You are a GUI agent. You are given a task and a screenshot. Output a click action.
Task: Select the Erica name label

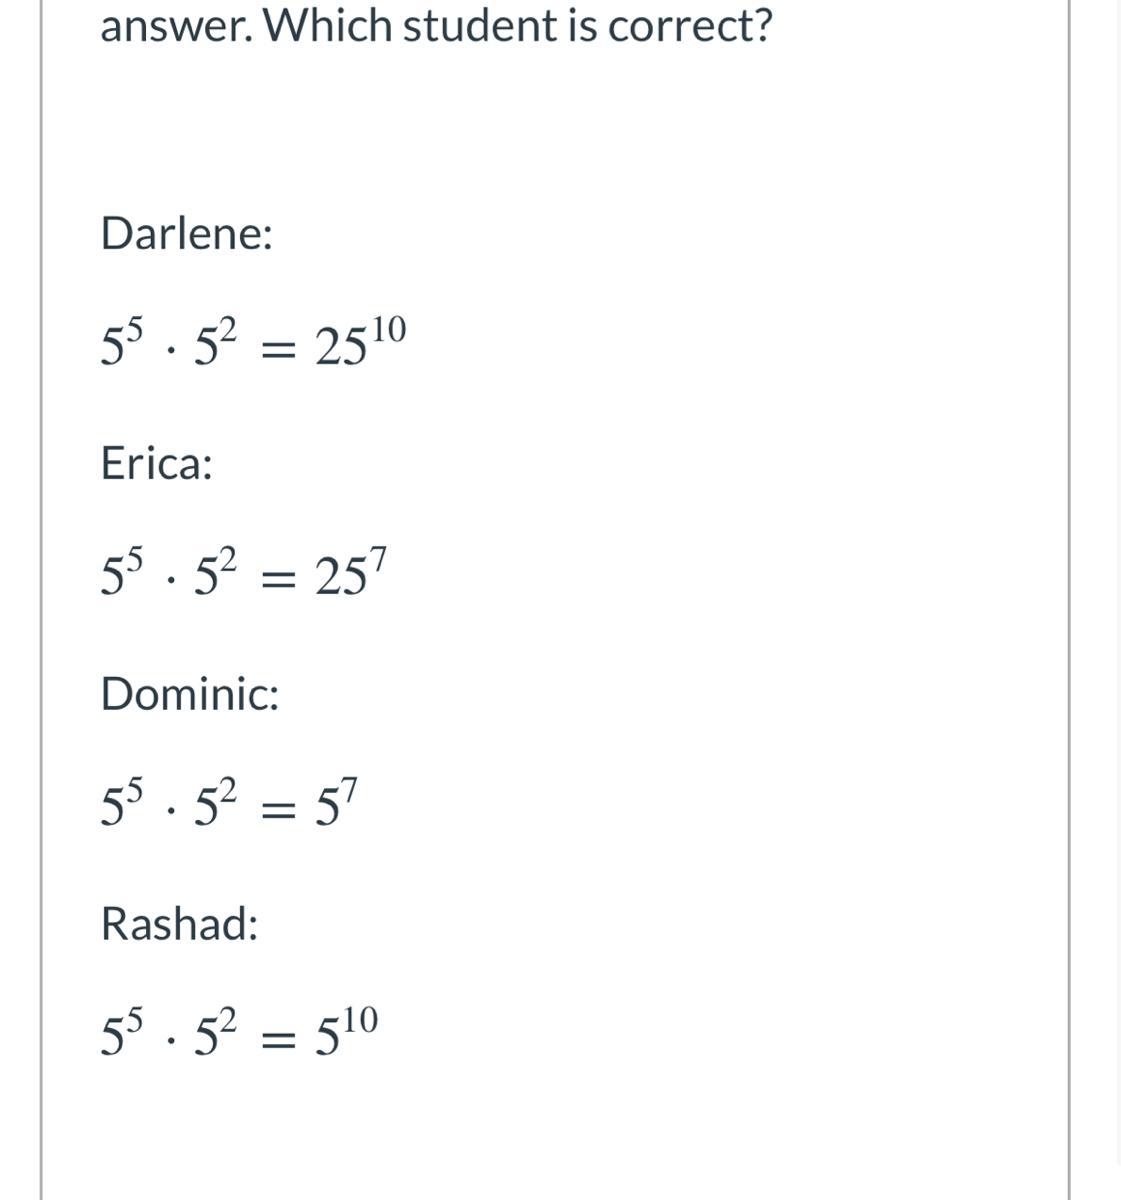157,464
